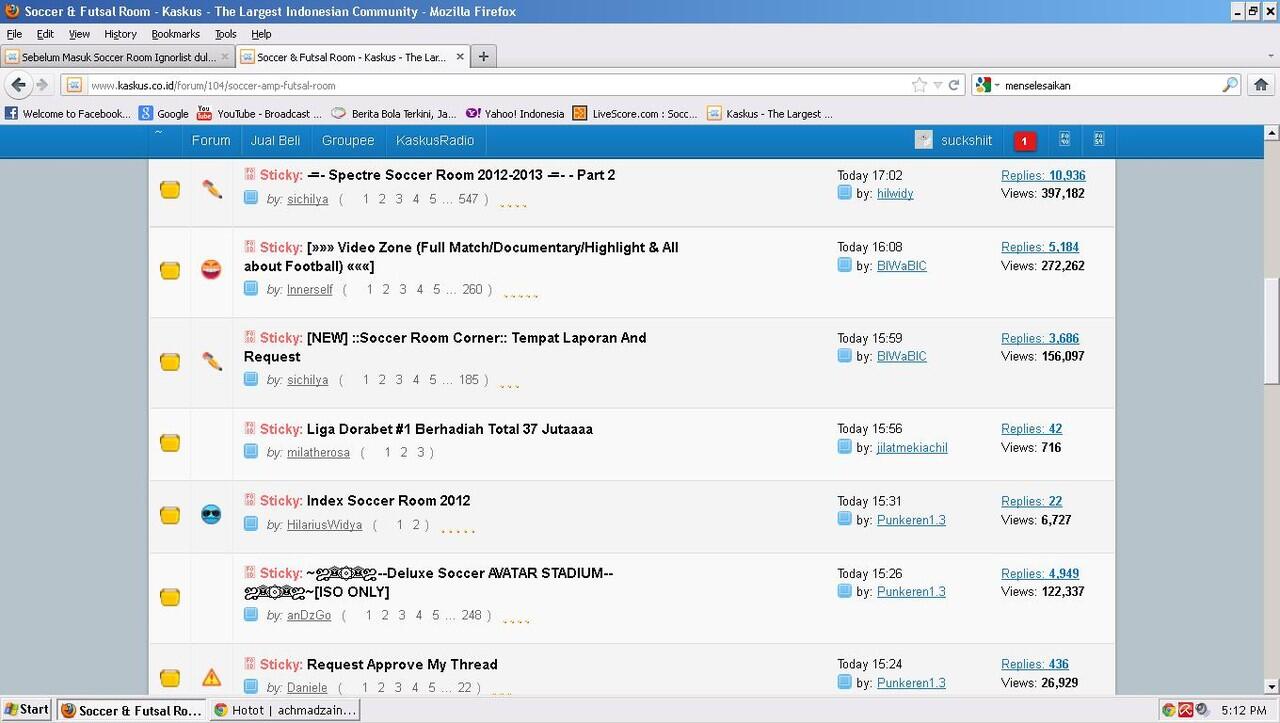Click the search magnifier icon in search box
The width and height of the screenshot is (1280, 723).
pos(1230,85)
